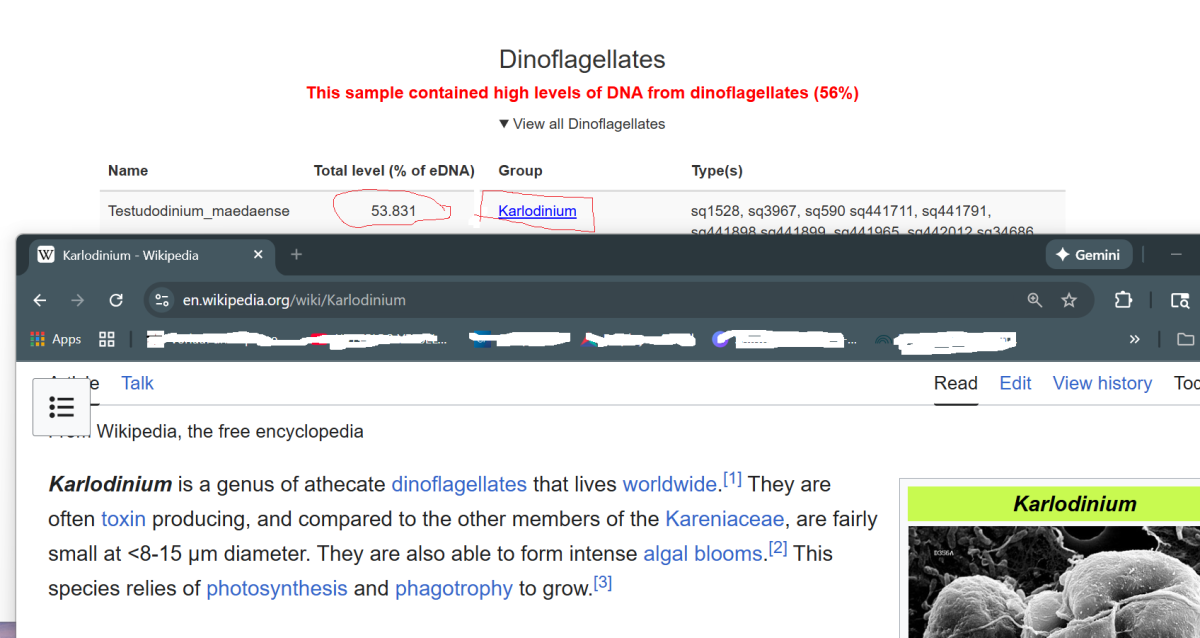Open the Chrome extensions puzzle icon
The image size is (1200, 638).
tap(1123, 300)
